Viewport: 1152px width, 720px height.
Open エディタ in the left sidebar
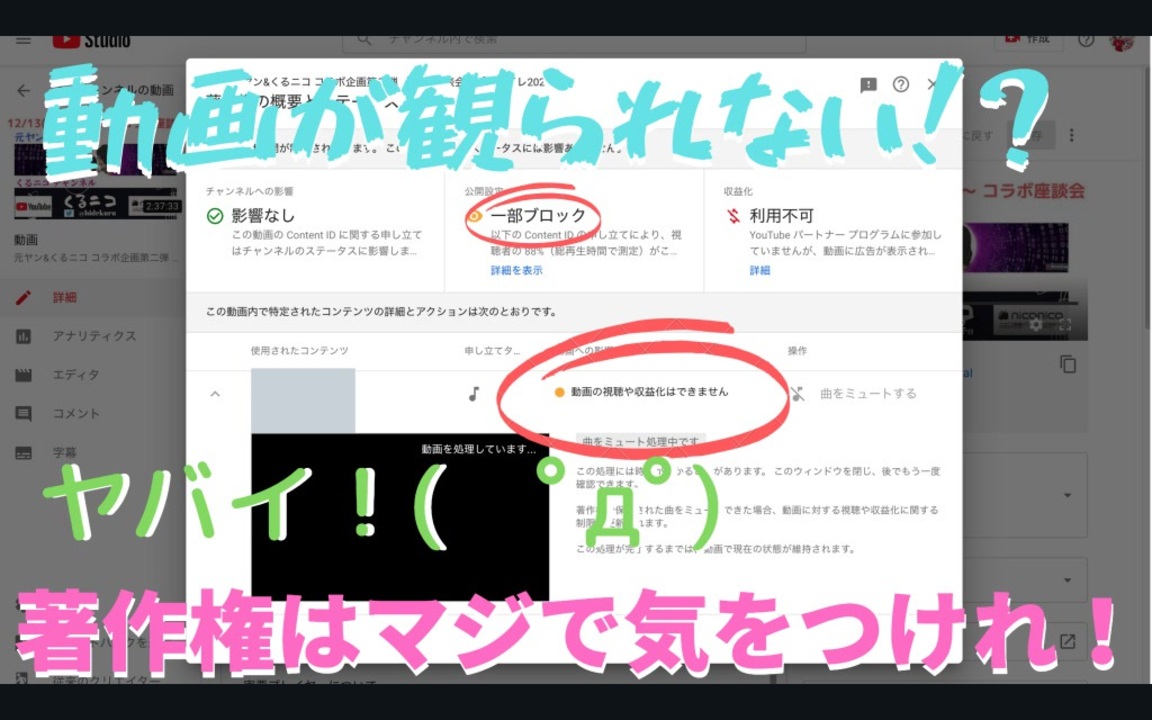[76, 375]
